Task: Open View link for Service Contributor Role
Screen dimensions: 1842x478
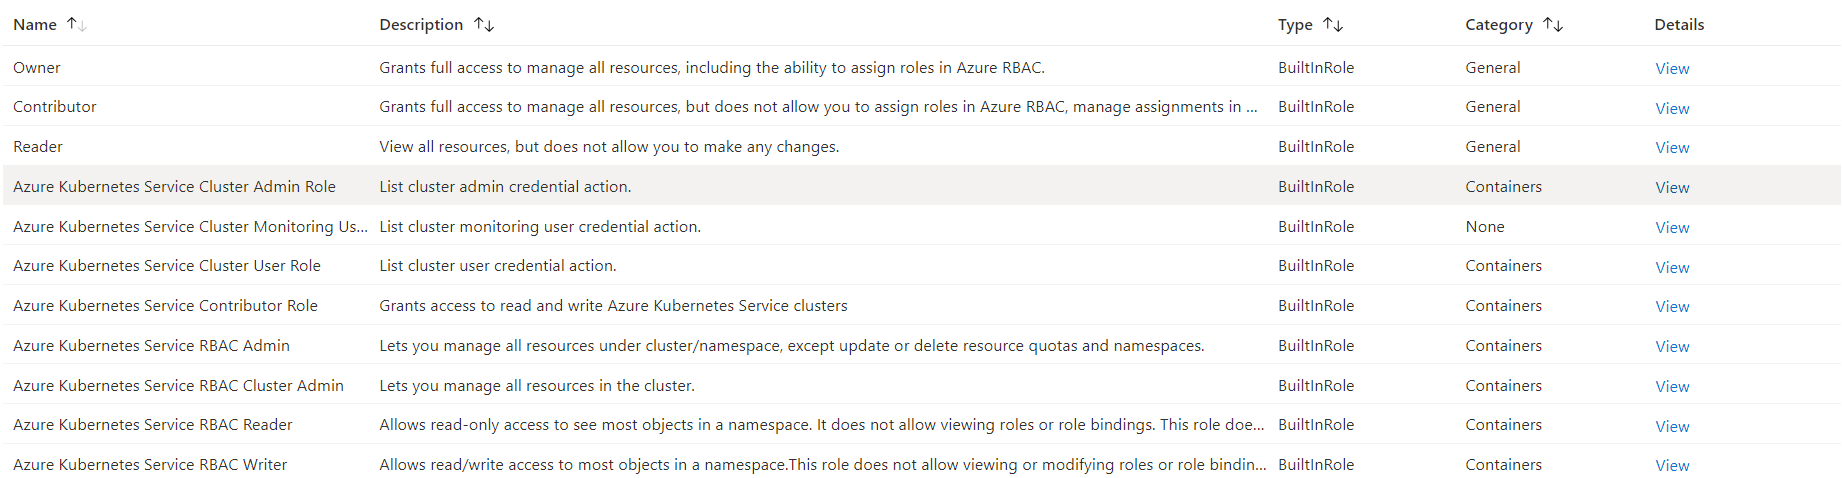Action: pos(1672,306)
